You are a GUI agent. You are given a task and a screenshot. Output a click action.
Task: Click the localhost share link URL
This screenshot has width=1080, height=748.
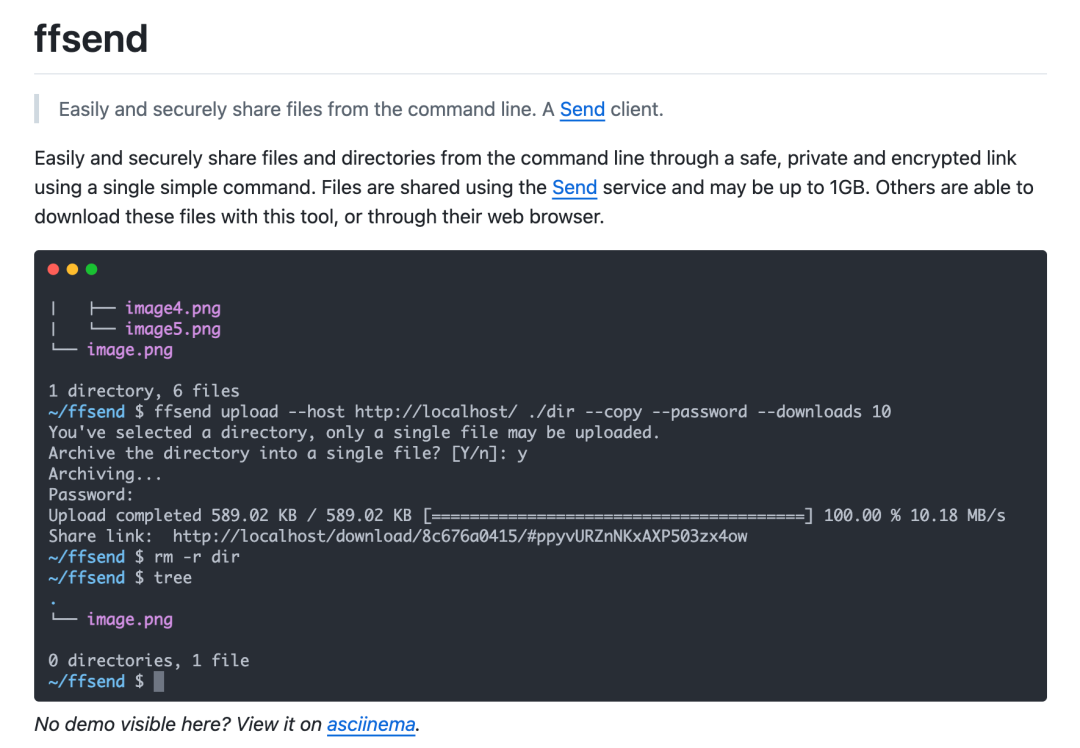(x=460, y=536)
